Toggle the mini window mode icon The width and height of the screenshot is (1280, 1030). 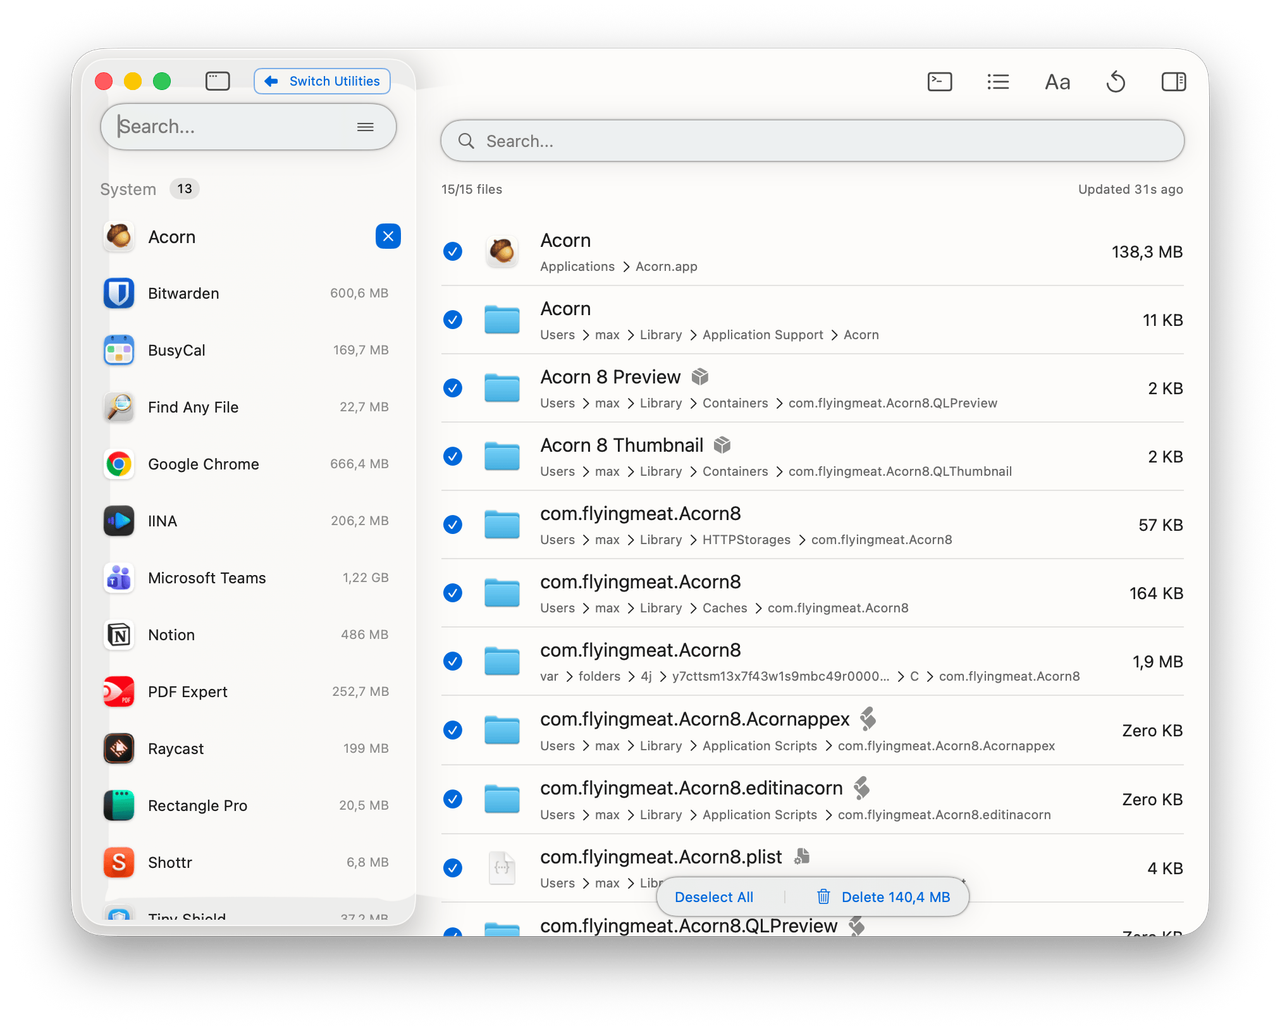pos(218,81)
